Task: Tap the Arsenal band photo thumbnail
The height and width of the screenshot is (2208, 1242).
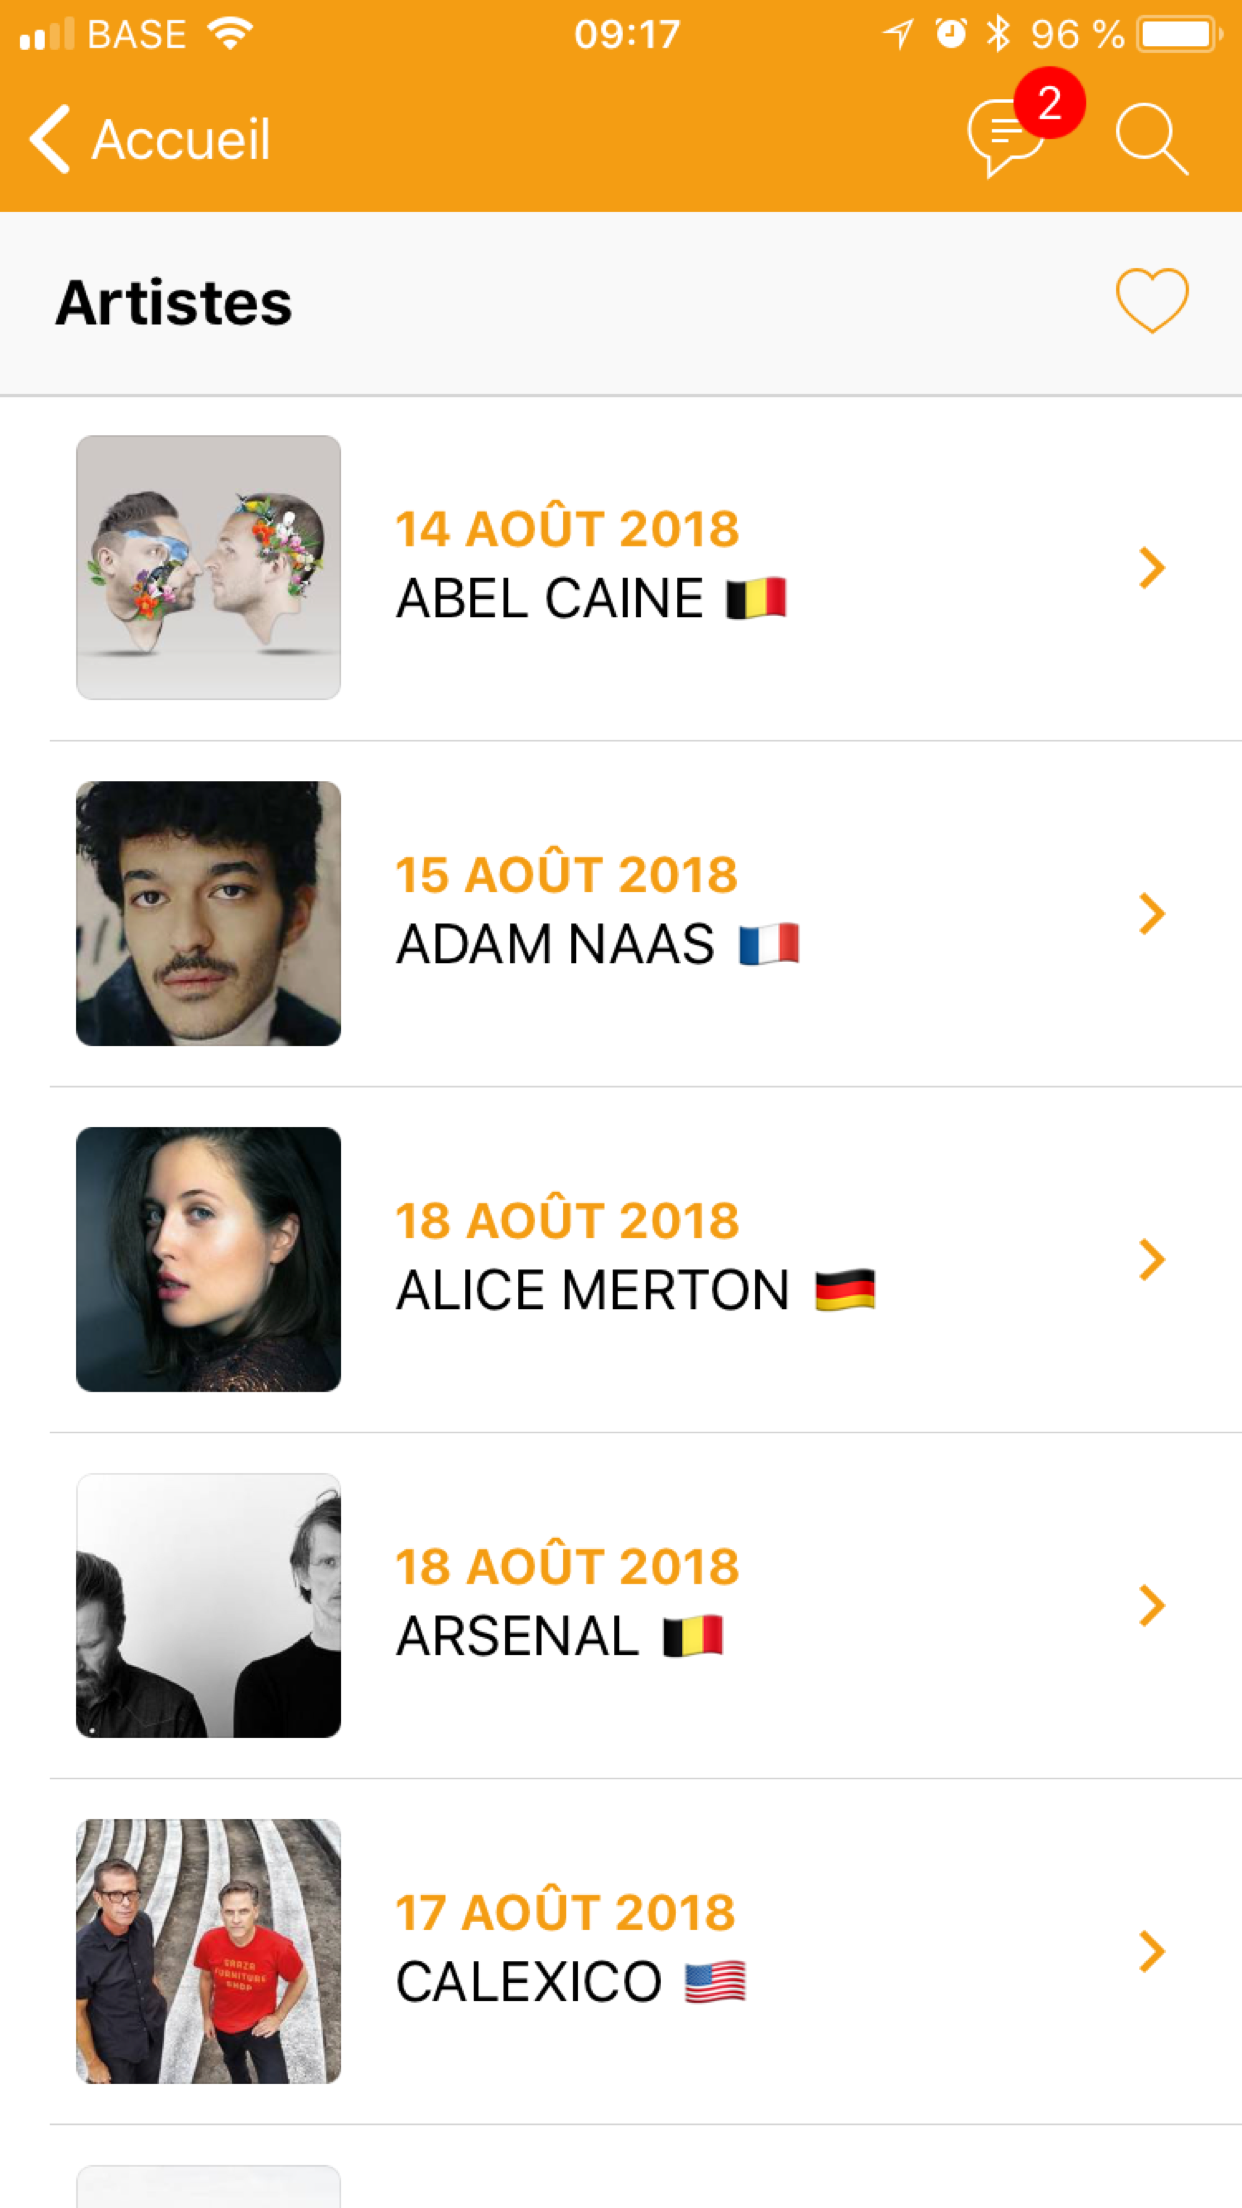Action: (208, 1605)
